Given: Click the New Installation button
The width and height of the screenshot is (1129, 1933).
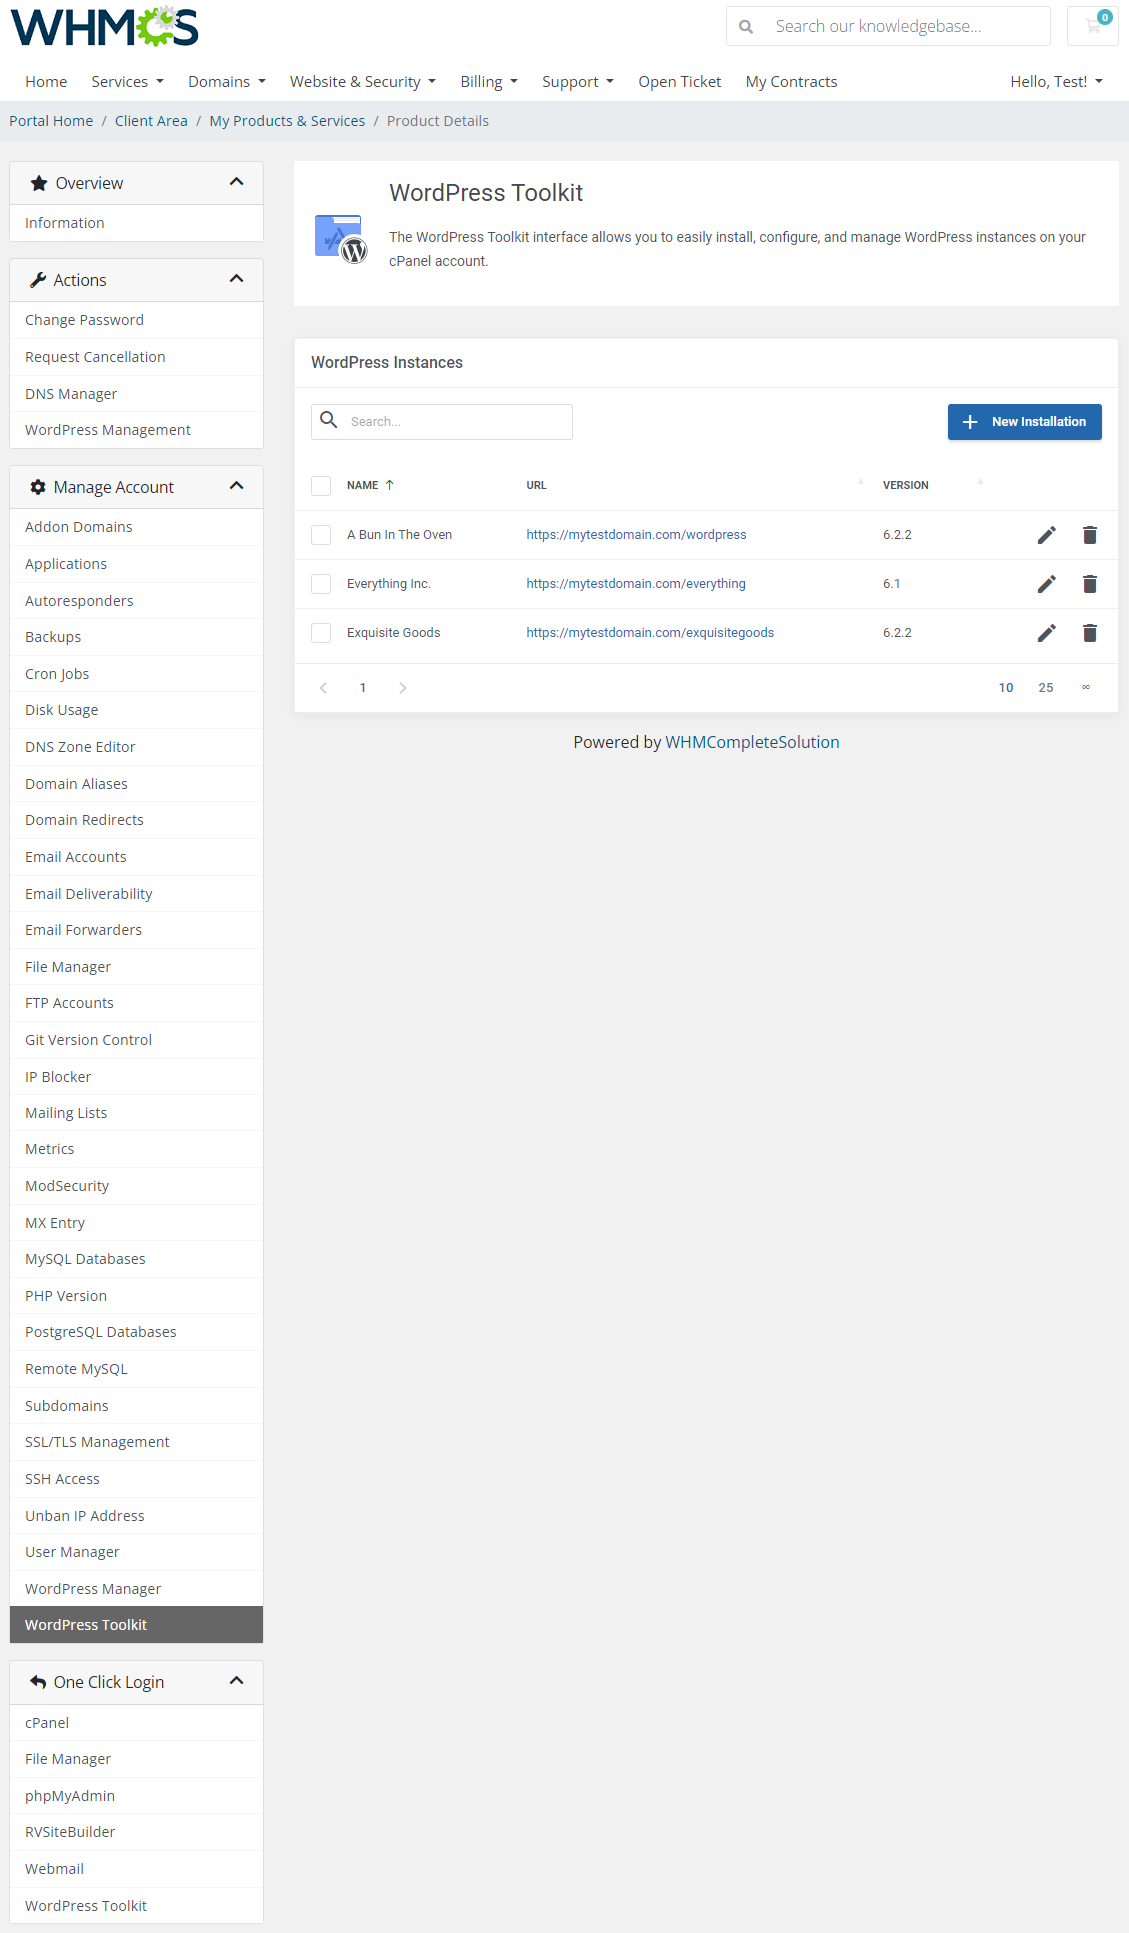Looking at the screenshot, I should [x=1024, y=422].
